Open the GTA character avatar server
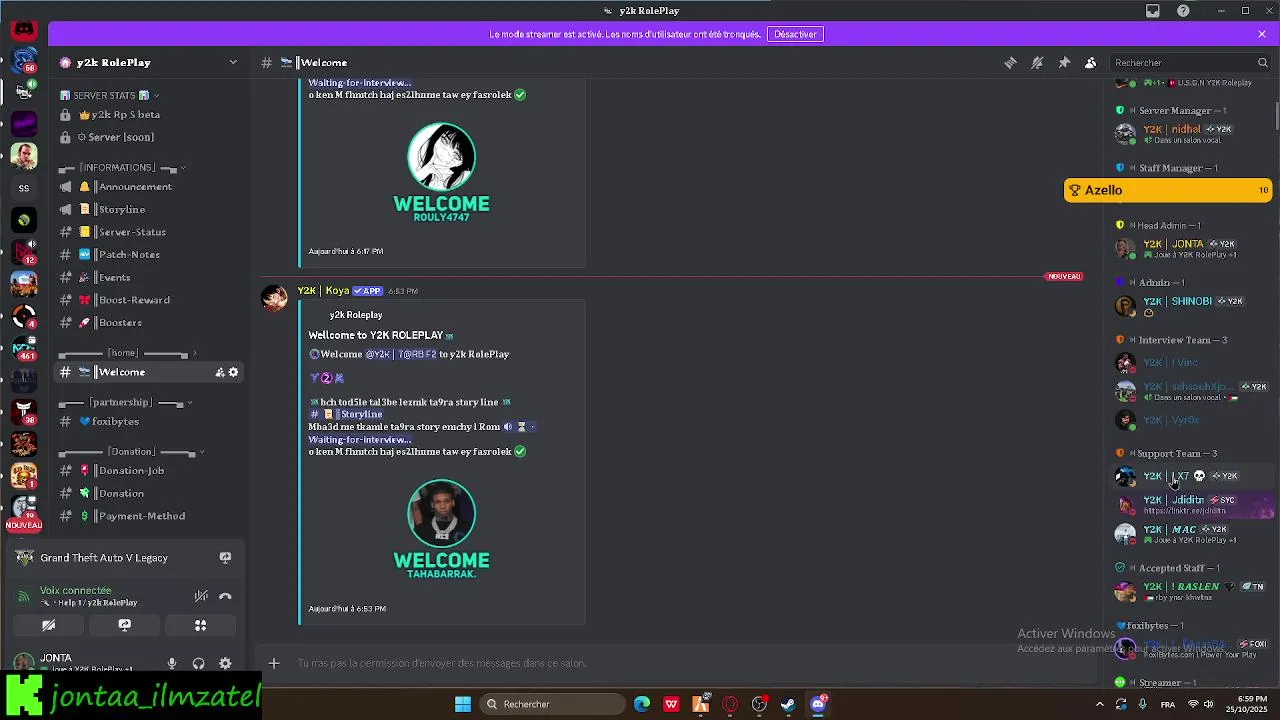 pos(24,156)
